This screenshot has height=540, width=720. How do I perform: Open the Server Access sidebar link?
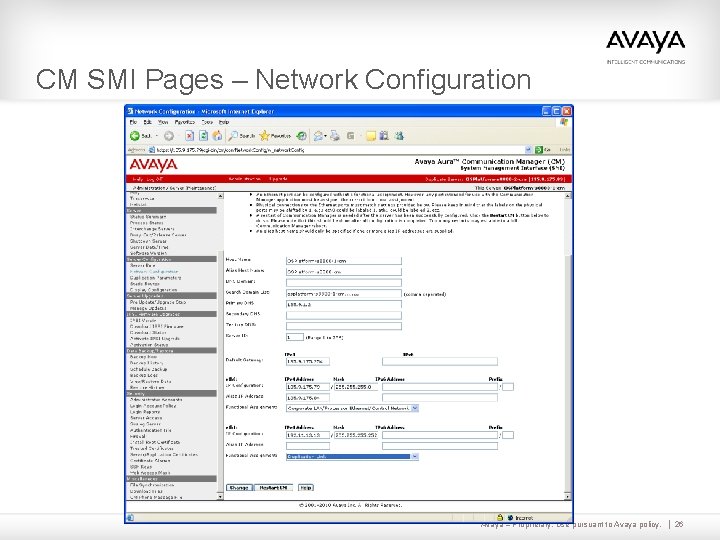[x=146, y=418]
